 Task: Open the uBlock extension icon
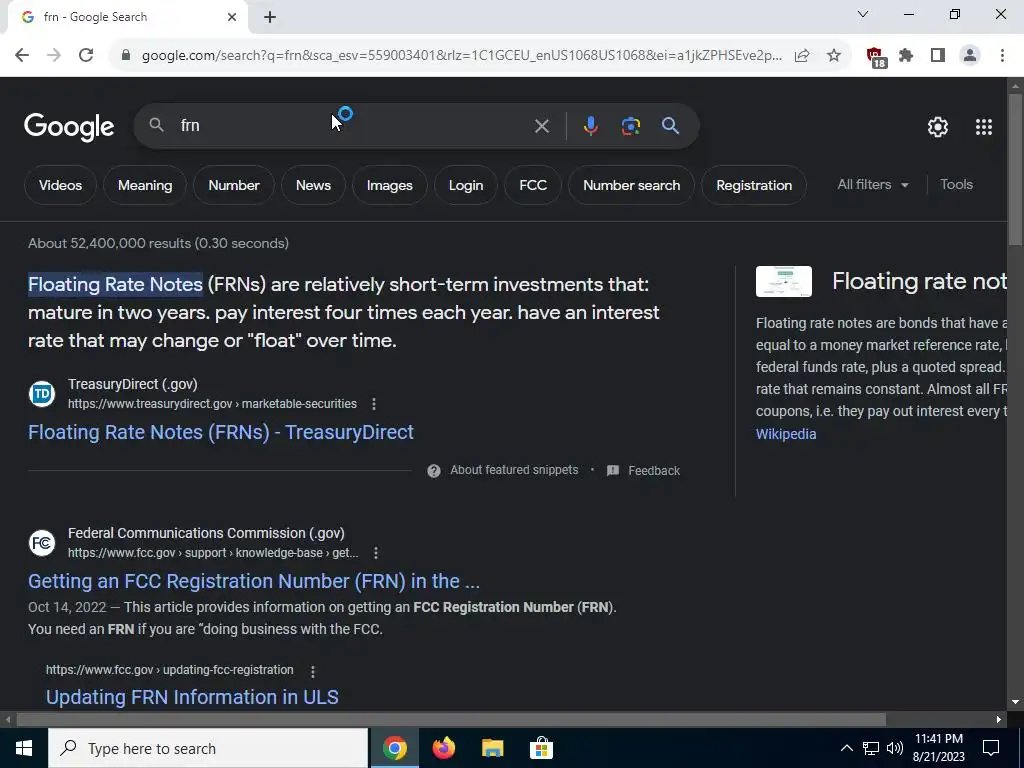[x=876, y=57]
